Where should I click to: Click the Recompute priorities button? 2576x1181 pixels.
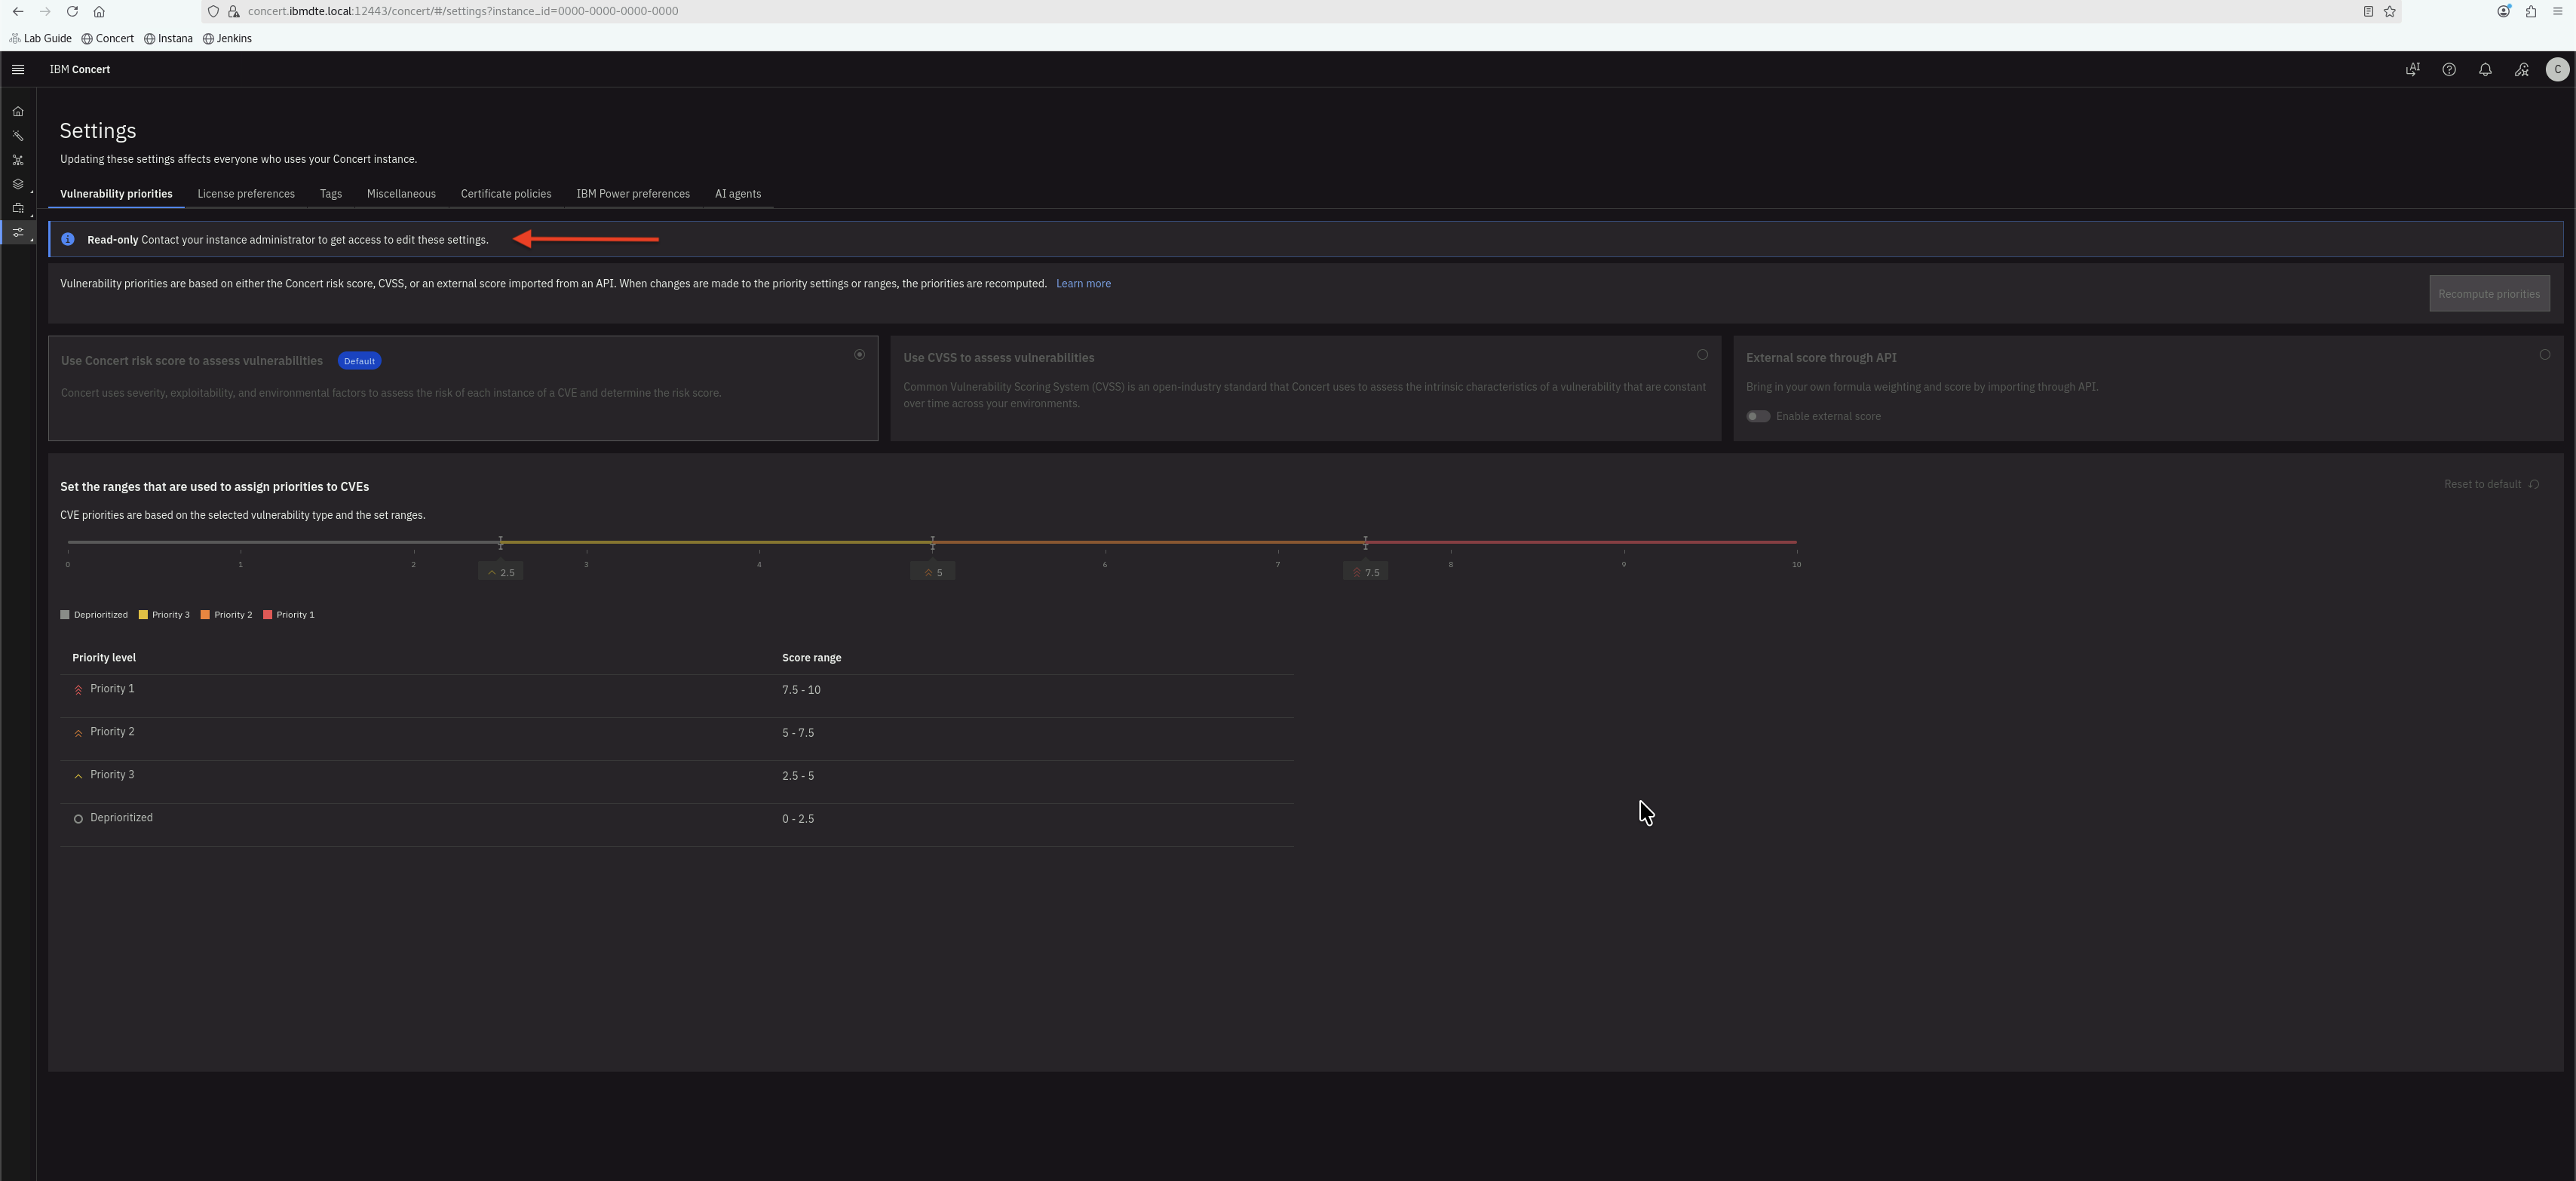2489,294
